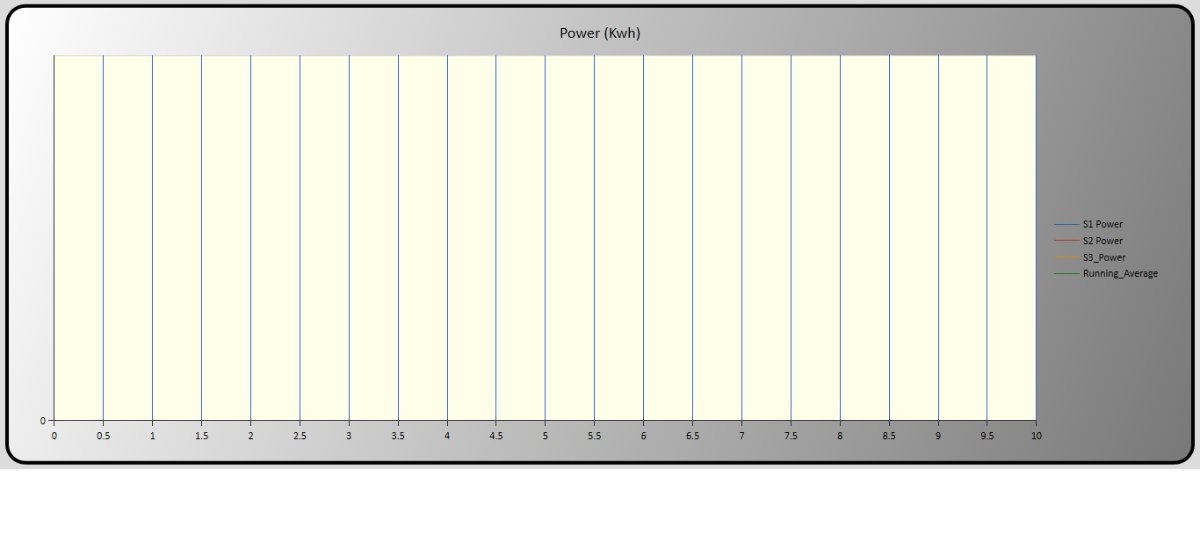
Task: Click the S1 Power legend entry
Action: pos(1103,224)
